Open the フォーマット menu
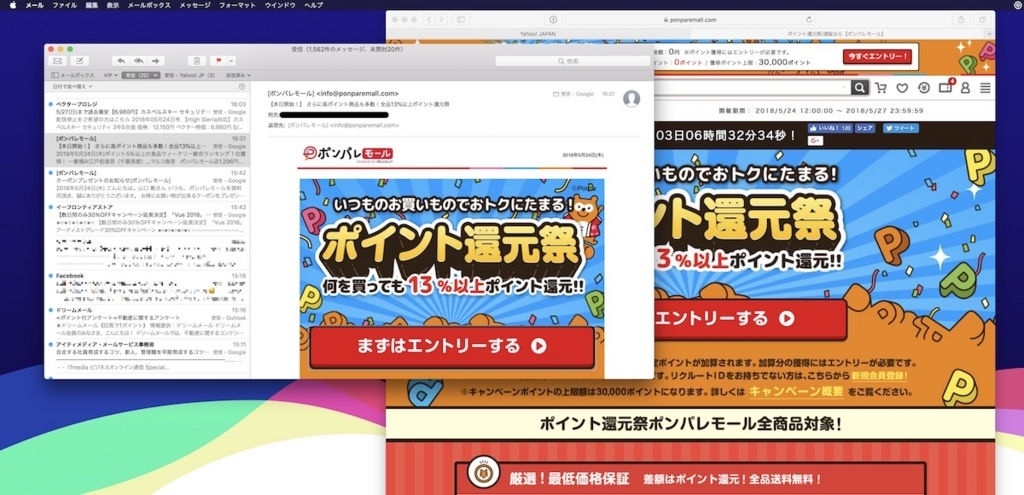The image size is (1024, 495). click(238, 5)
